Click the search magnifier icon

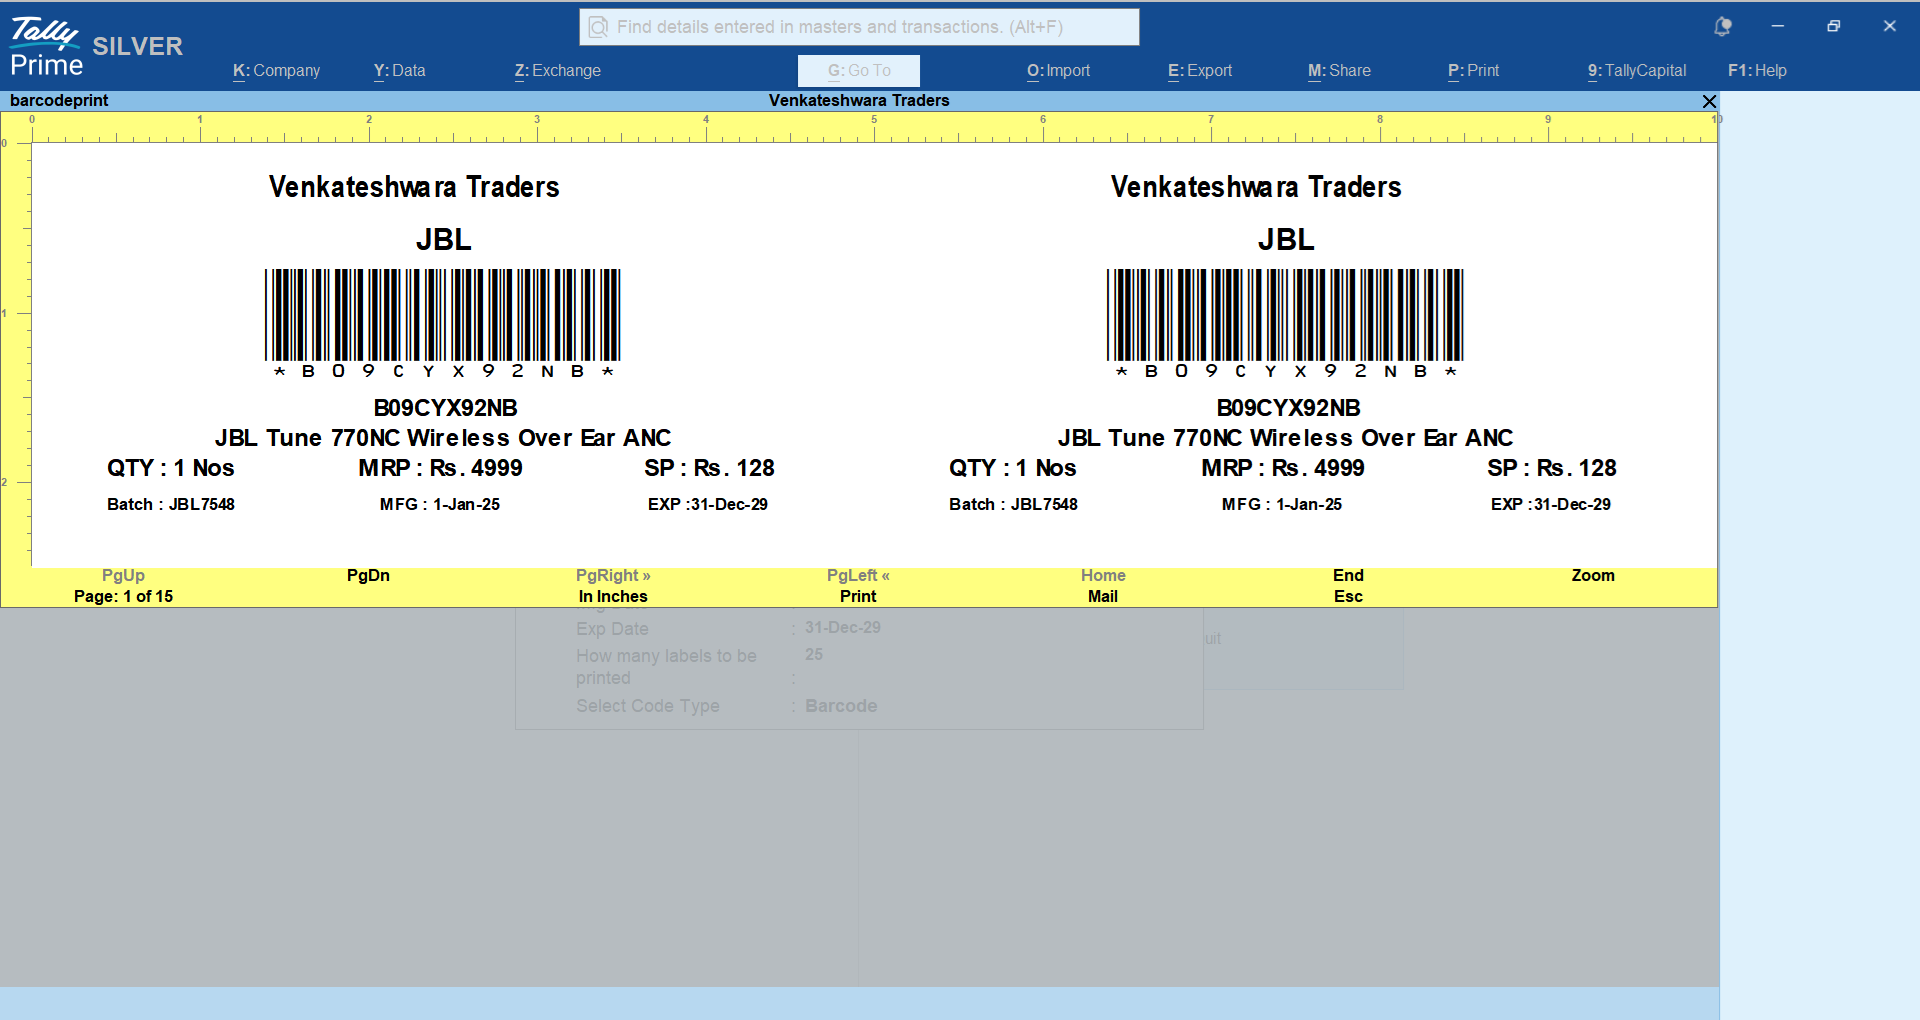tap(598, 27)
